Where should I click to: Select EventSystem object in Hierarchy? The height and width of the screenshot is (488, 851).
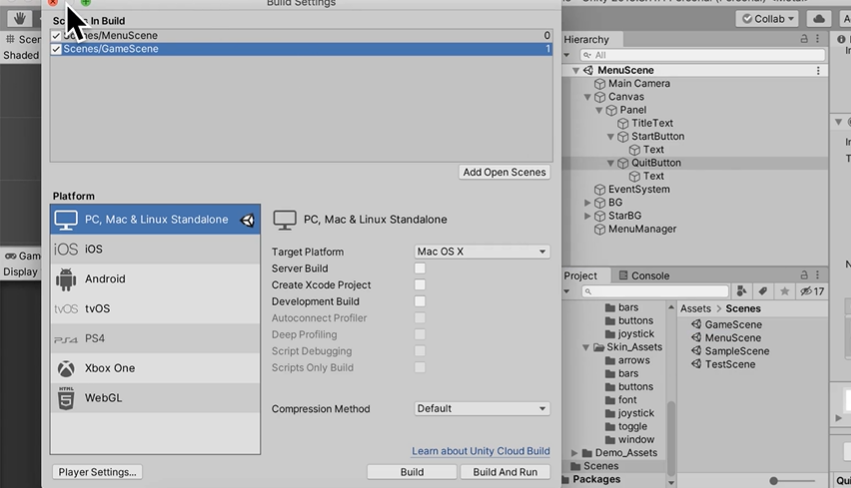(x=638, y=189)
